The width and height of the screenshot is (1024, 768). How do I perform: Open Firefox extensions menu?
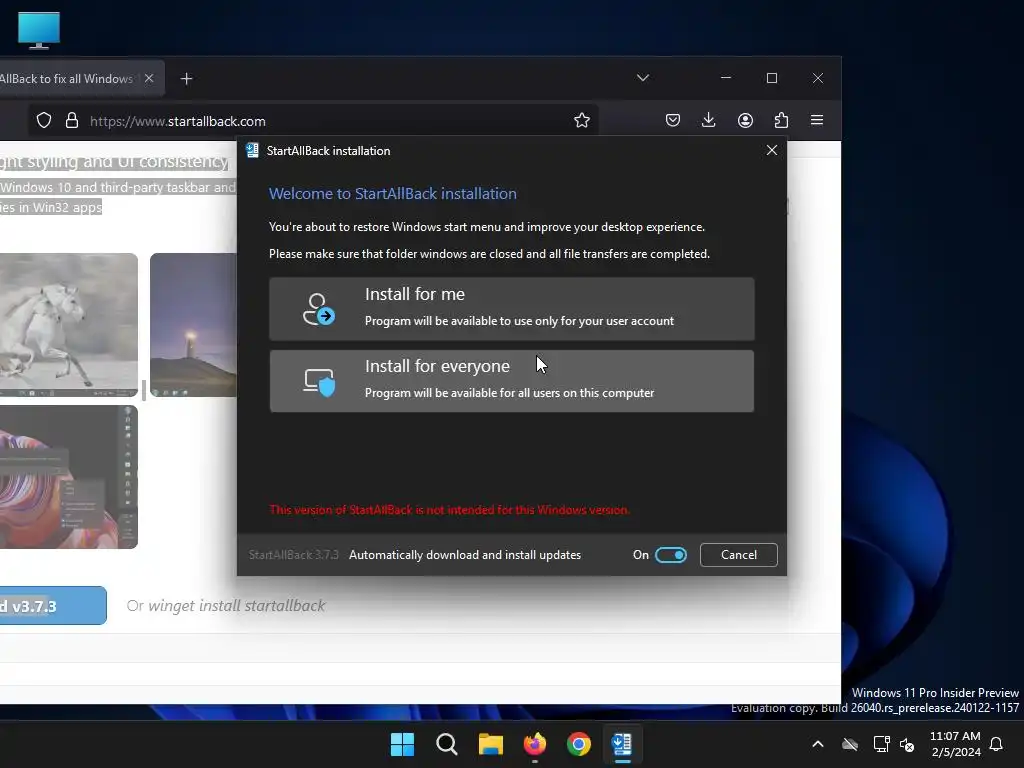(781, 120)
